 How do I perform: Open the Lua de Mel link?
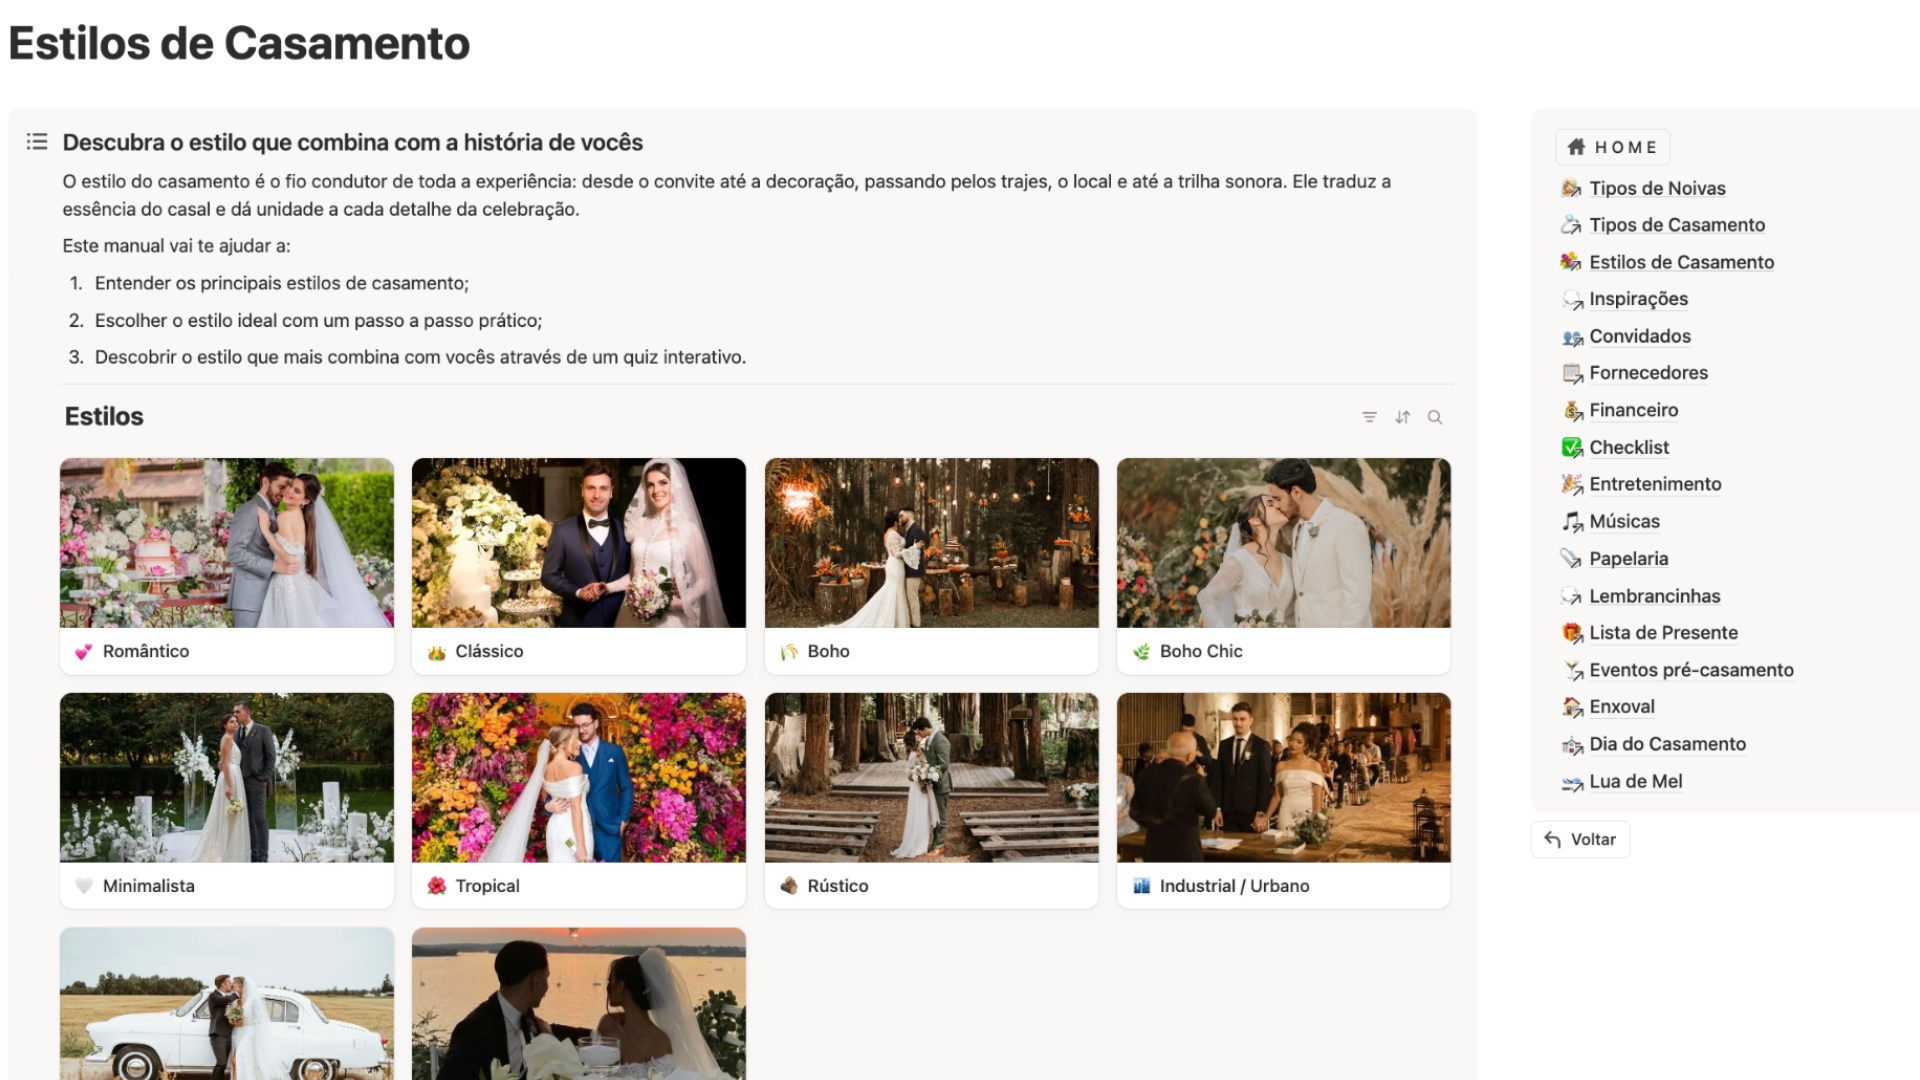point(1635,781)
